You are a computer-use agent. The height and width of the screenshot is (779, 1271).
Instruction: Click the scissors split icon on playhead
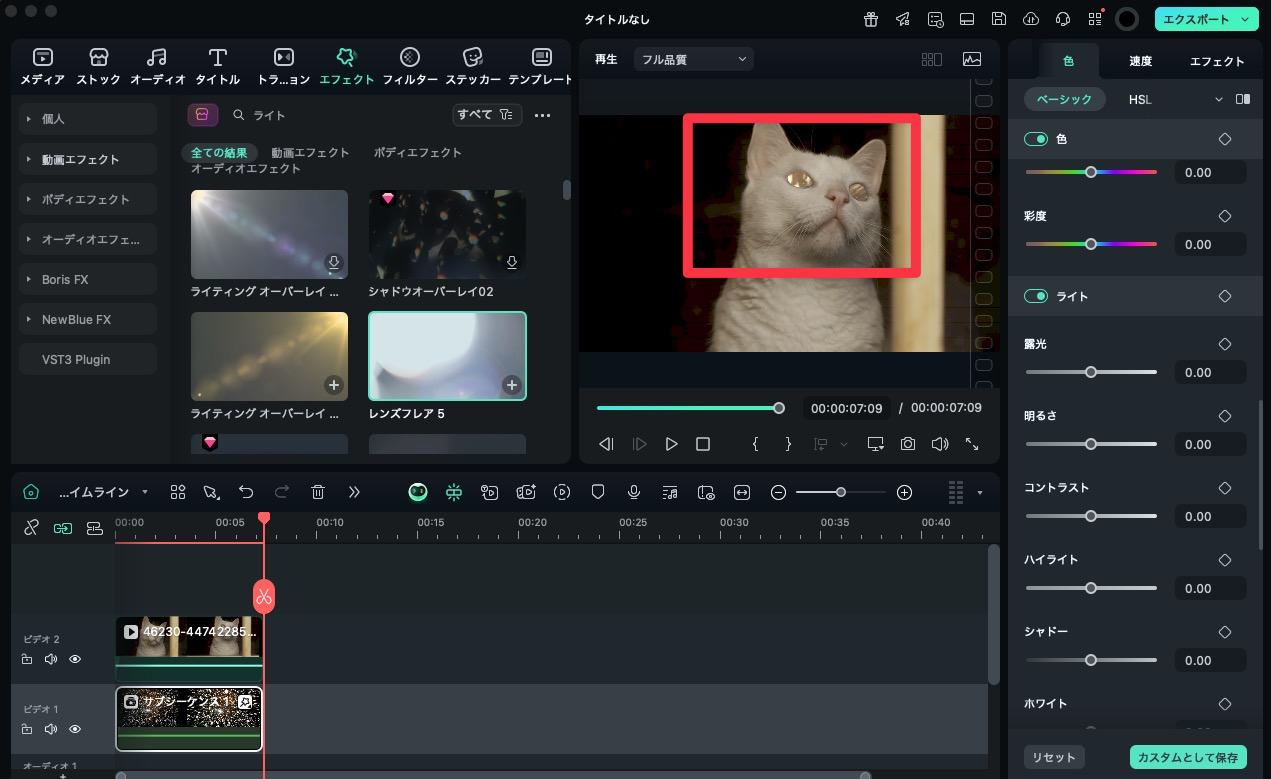[x=264, y=597]
